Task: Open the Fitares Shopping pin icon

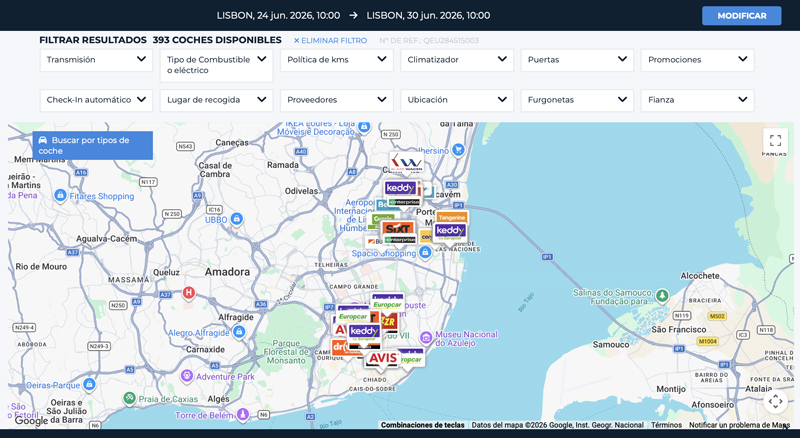Action: (60, 196)
